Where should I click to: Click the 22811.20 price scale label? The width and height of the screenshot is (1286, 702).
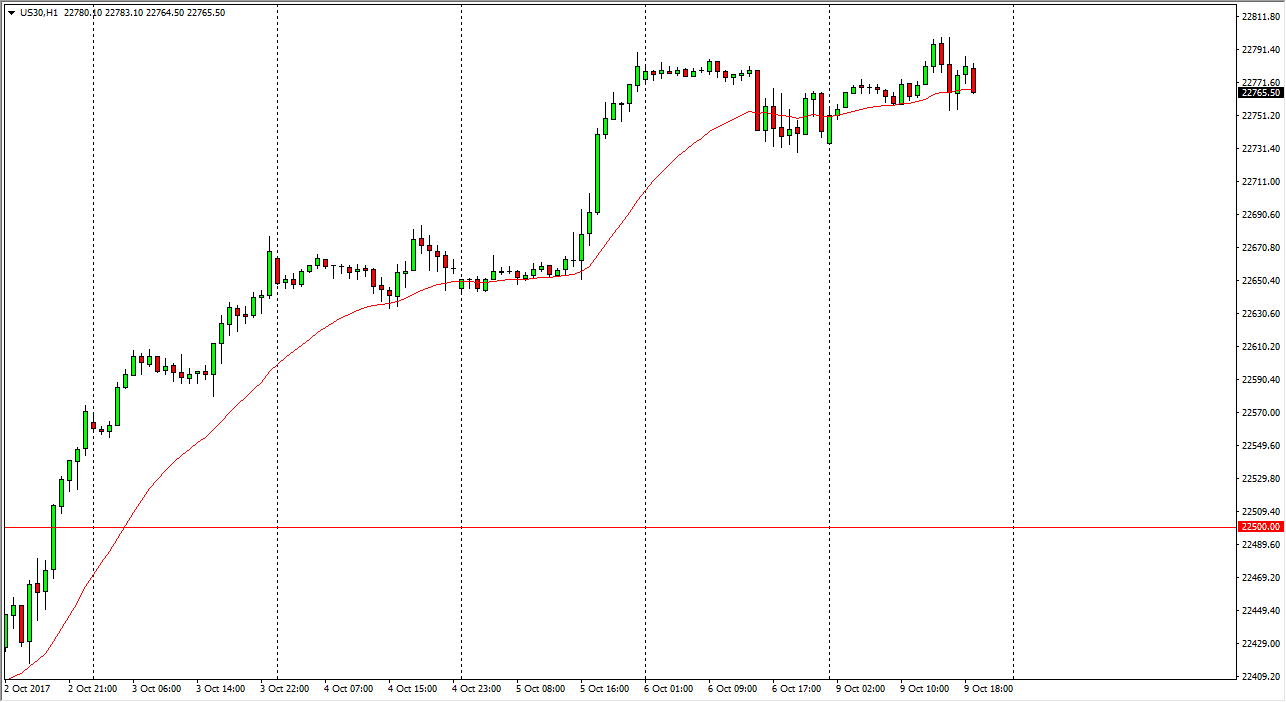[1260, 17]
